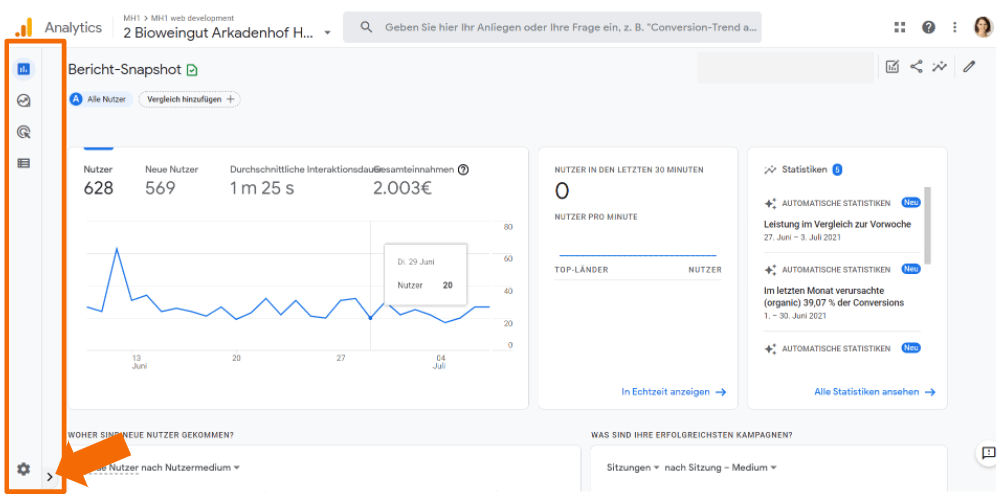This screenshot has width=1002, height=499.
Task: Expand the left navigation with chevron arrow
Action: tap(50, 478)
